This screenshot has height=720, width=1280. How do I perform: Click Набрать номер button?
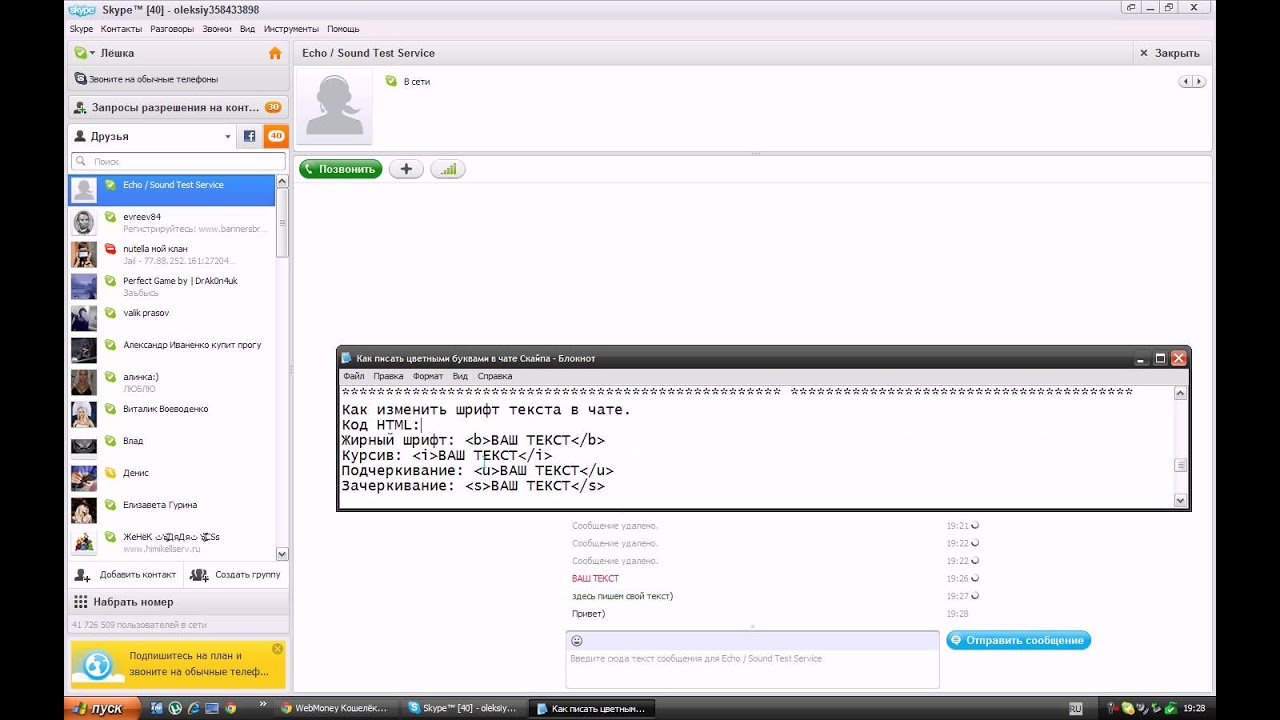pos(179,602)
